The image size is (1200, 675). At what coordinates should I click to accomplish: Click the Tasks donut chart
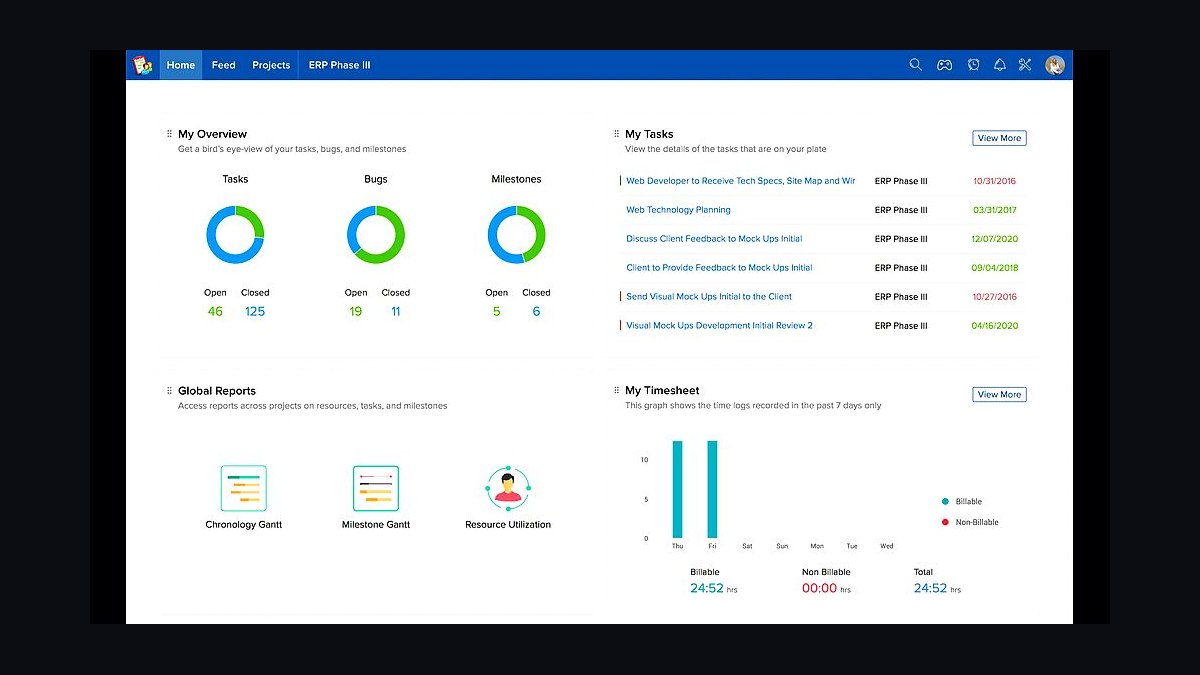[235, 235]
